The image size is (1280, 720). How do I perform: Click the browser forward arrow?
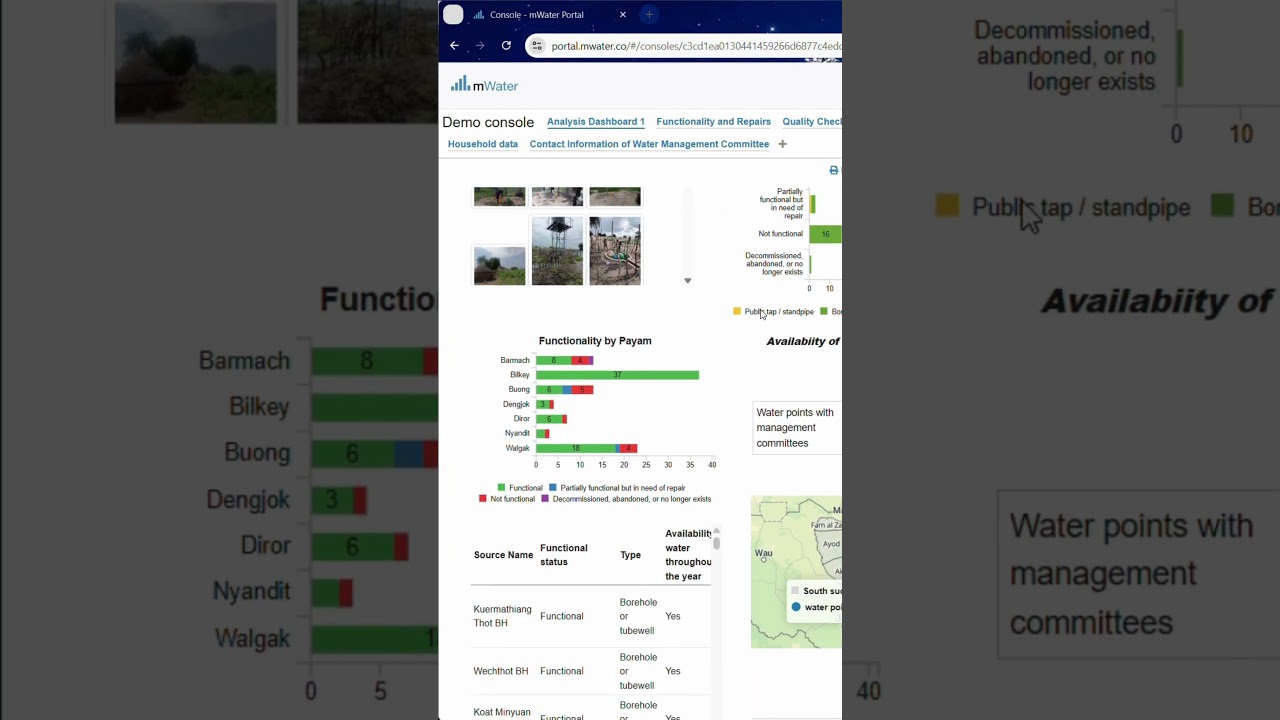pyautogui.click(x=480, y=45)
